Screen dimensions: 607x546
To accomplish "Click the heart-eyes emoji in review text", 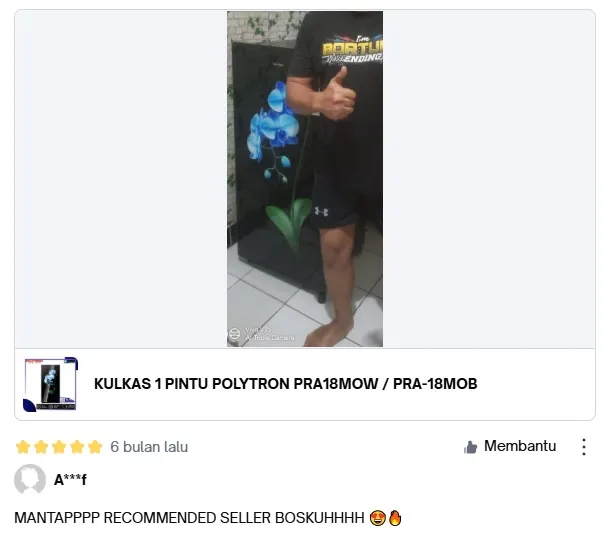I will pyautogui.click(x=377, y=518).
